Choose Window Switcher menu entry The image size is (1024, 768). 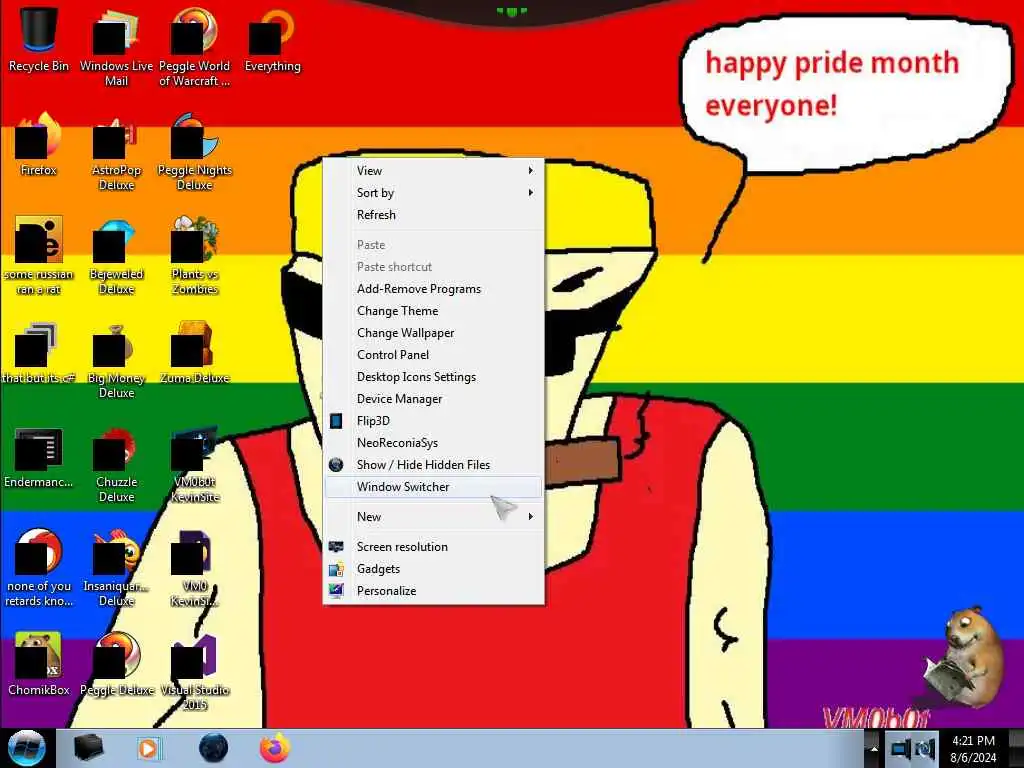[434, 487]
